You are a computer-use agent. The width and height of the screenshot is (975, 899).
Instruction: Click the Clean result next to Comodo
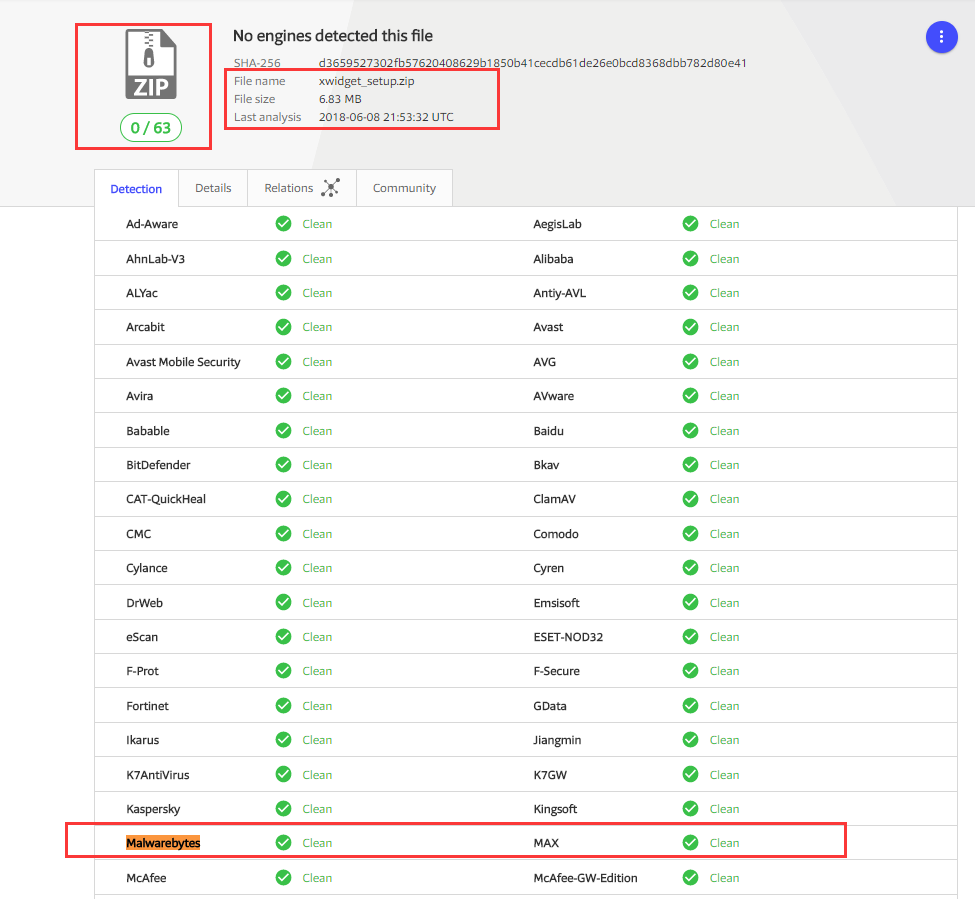pos(724,534)
